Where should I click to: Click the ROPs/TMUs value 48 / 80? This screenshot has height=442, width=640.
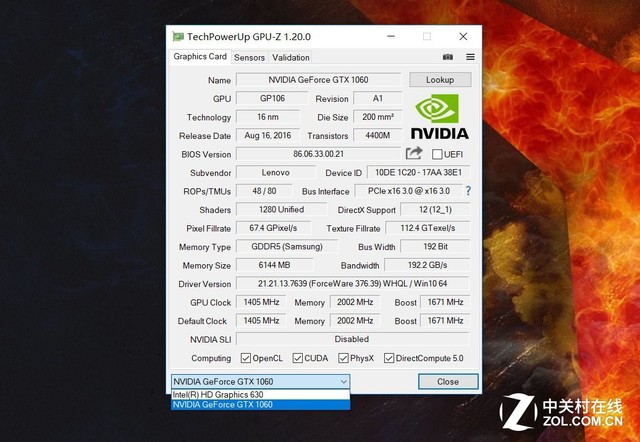264,191
